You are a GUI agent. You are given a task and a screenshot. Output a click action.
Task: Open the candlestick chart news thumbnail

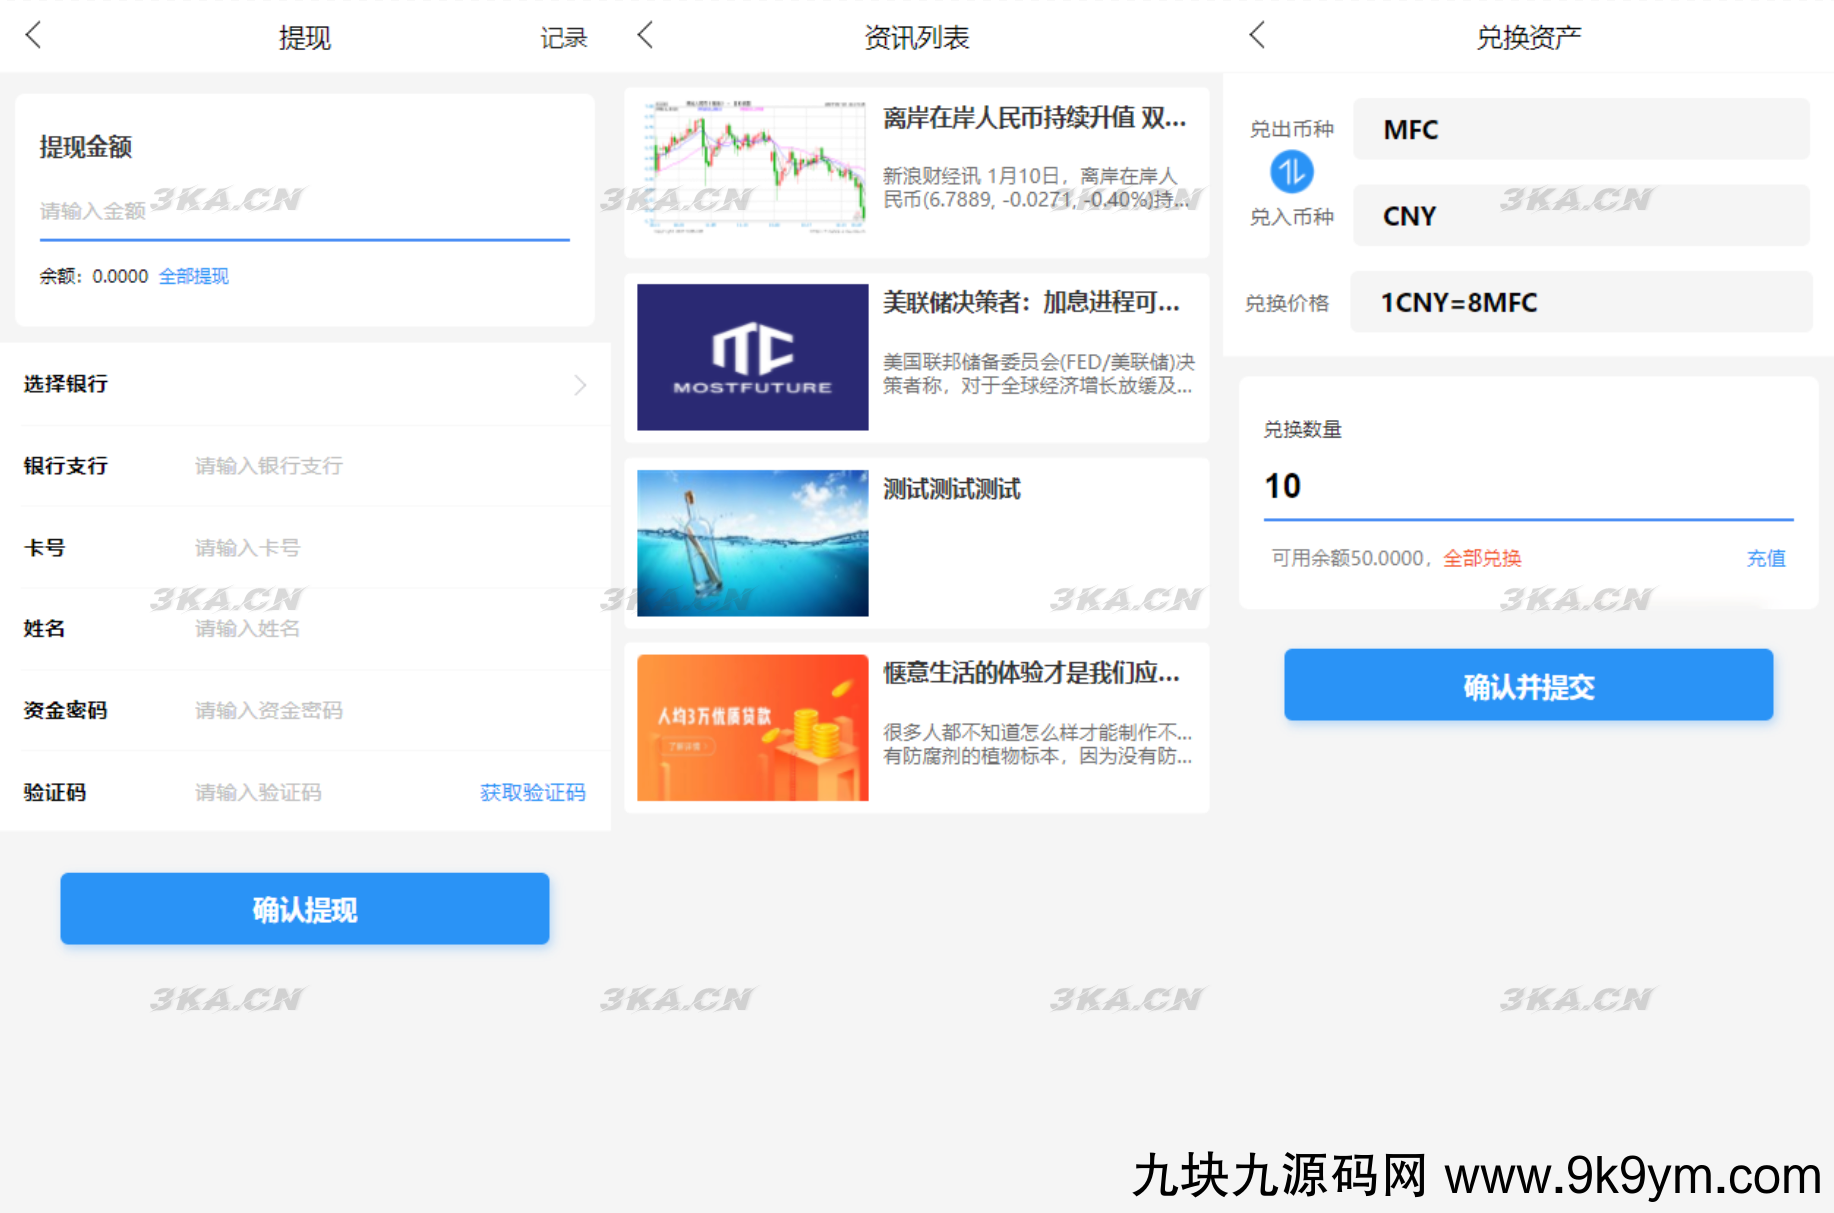click(753, 168)
